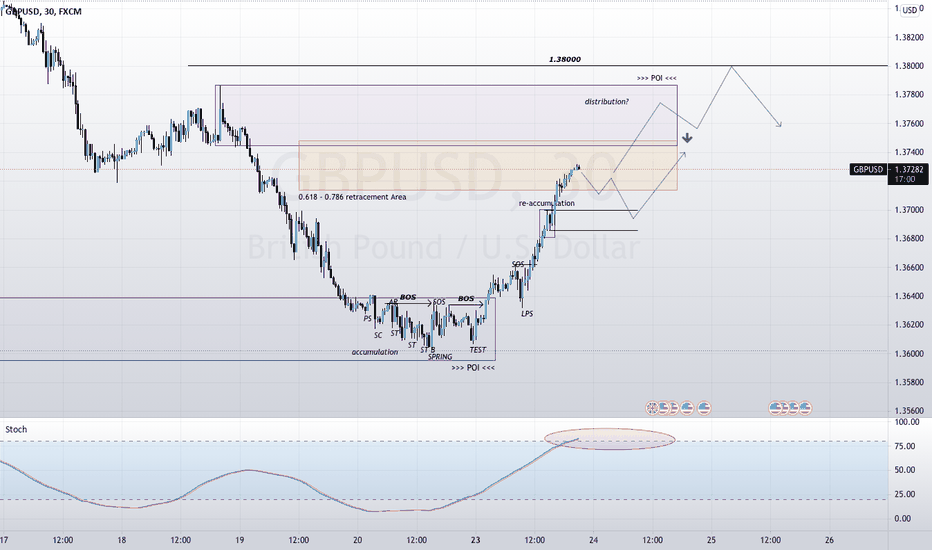This screenshot has height=550, width=932.
Task: Select the 'SC' label in accumulation range
Action: pyautogui.click(x=378, y=335)
